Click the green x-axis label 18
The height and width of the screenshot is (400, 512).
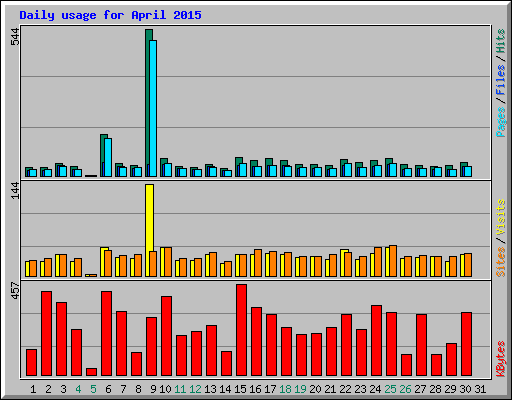click(285, 389)
